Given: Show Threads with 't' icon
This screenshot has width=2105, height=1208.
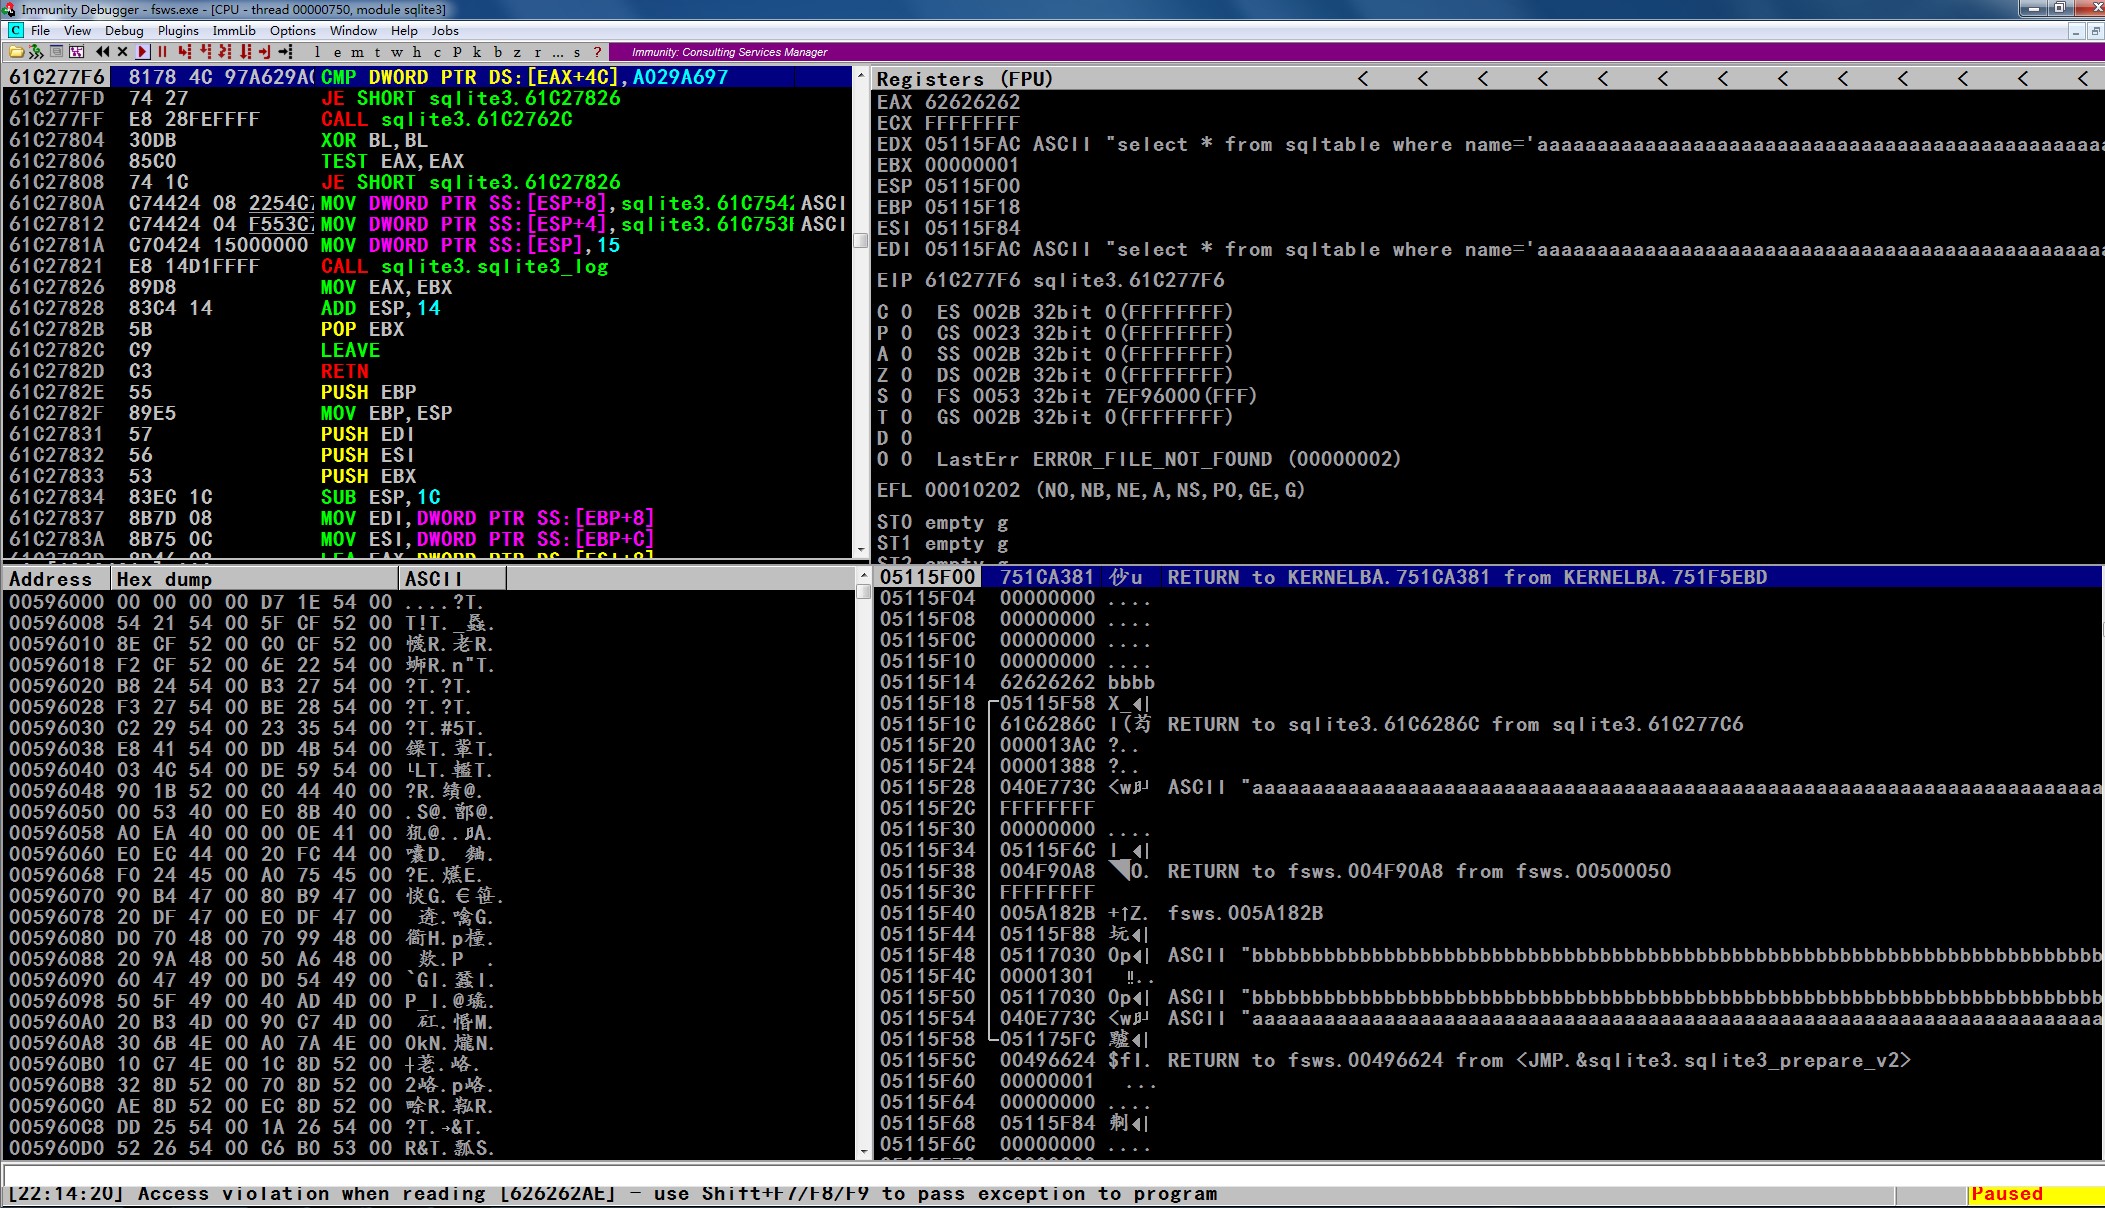Looking at the screenshot, I should (x=377, y=52).
